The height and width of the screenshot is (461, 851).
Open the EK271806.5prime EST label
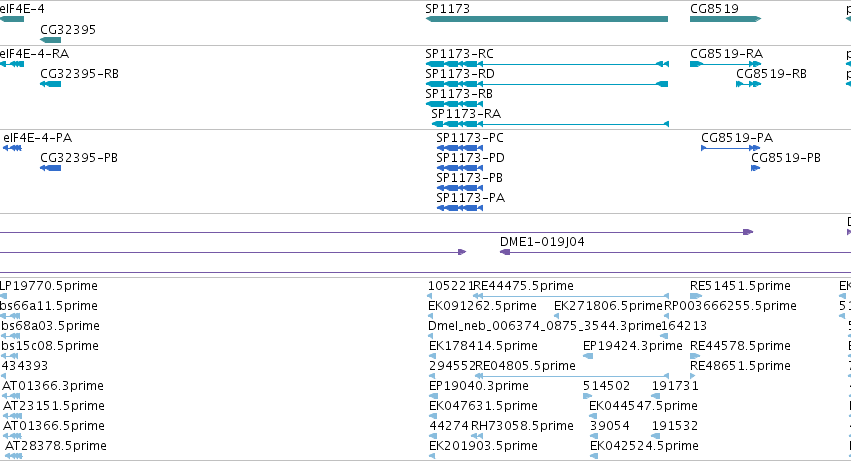coord(608,306)
